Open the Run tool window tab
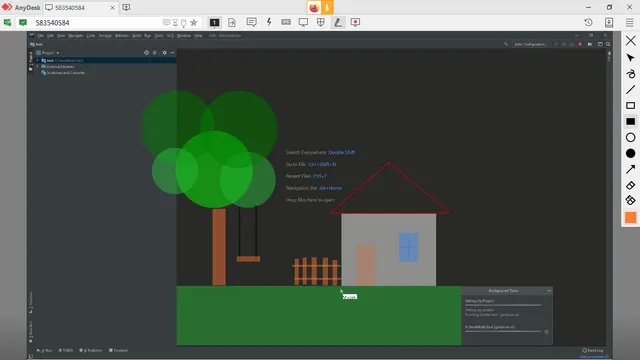 (x=44, y=350)
